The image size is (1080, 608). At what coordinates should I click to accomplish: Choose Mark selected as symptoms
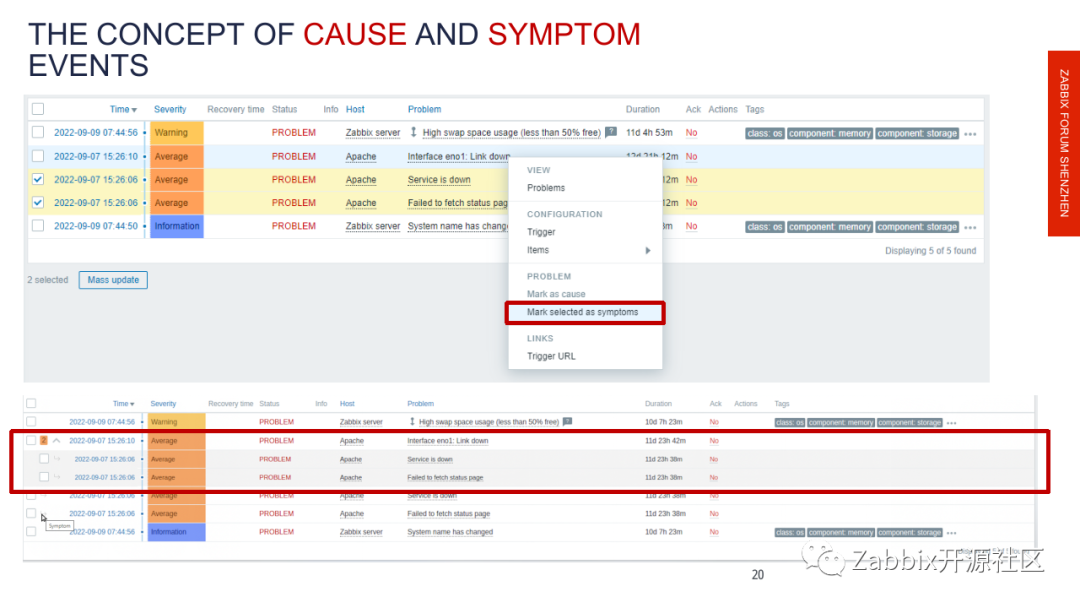[585, 313]
